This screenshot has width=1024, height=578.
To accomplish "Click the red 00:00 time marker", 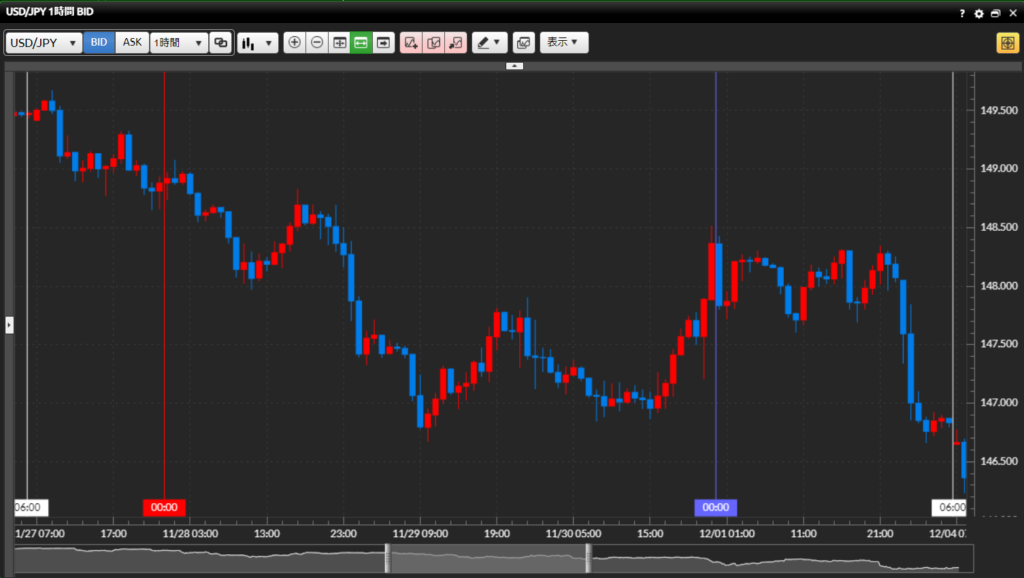I will [164, 507].
